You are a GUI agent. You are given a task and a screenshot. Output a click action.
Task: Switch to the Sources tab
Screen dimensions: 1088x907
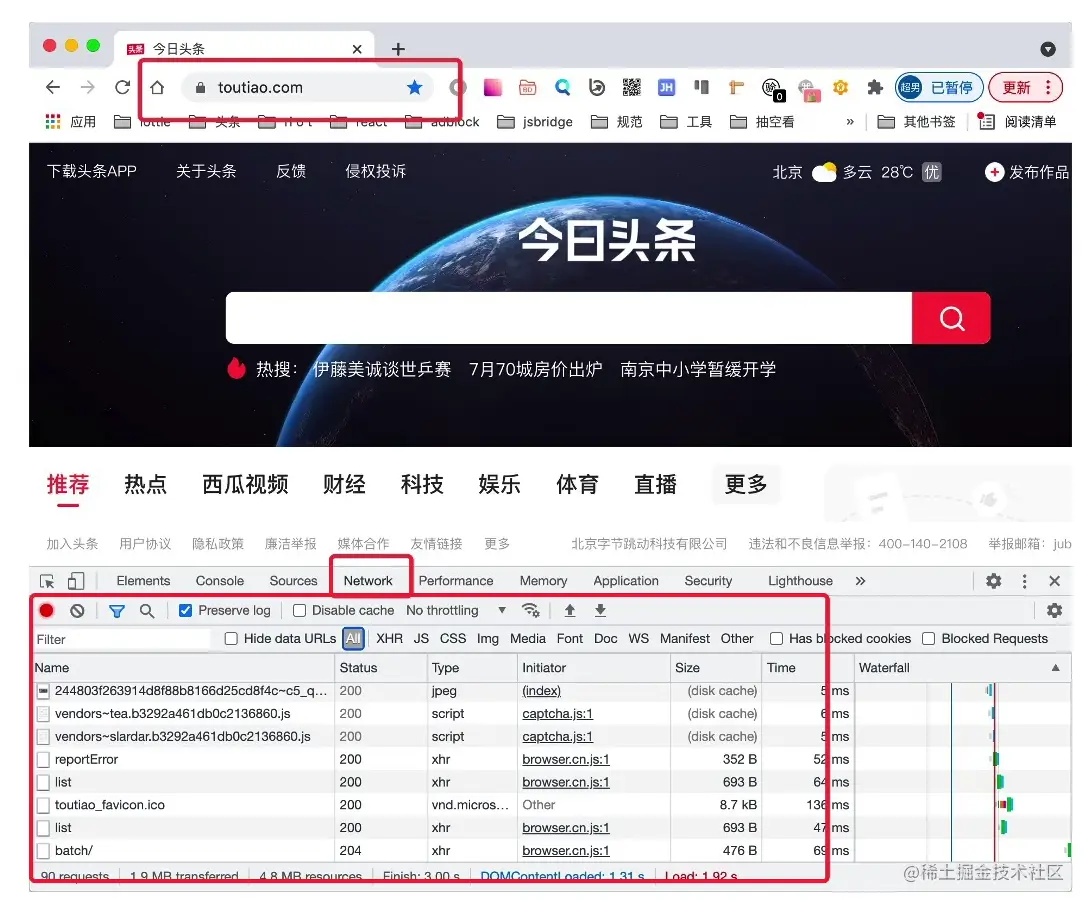point(293,581)
